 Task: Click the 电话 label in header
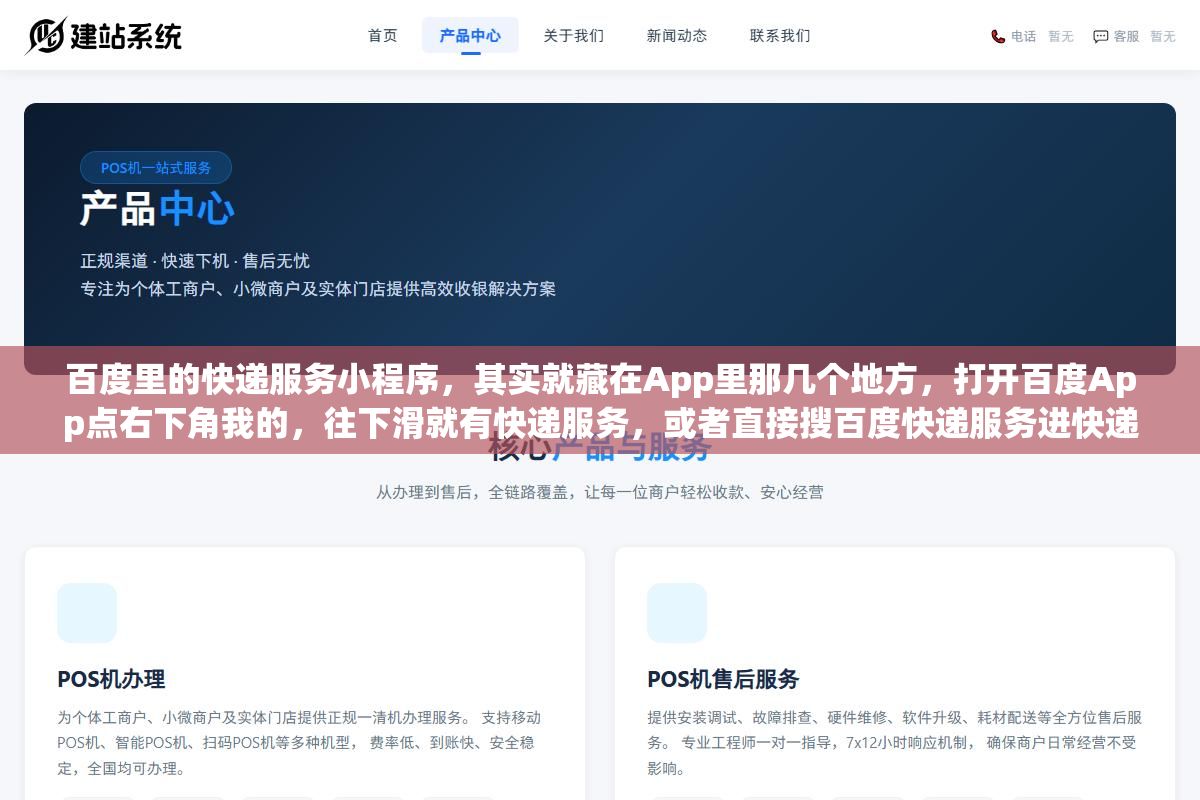pos(1024,36)
